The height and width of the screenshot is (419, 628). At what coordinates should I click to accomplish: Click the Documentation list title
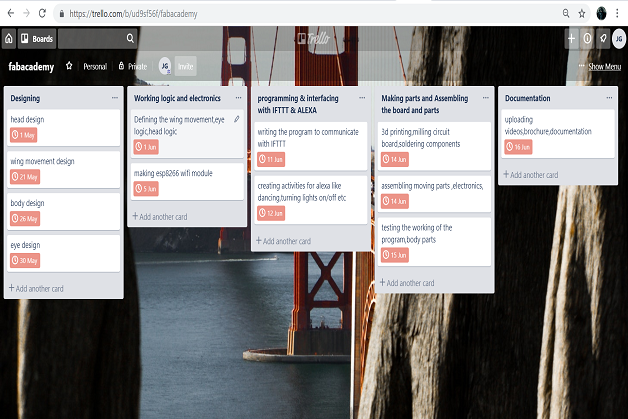[527, 98]
